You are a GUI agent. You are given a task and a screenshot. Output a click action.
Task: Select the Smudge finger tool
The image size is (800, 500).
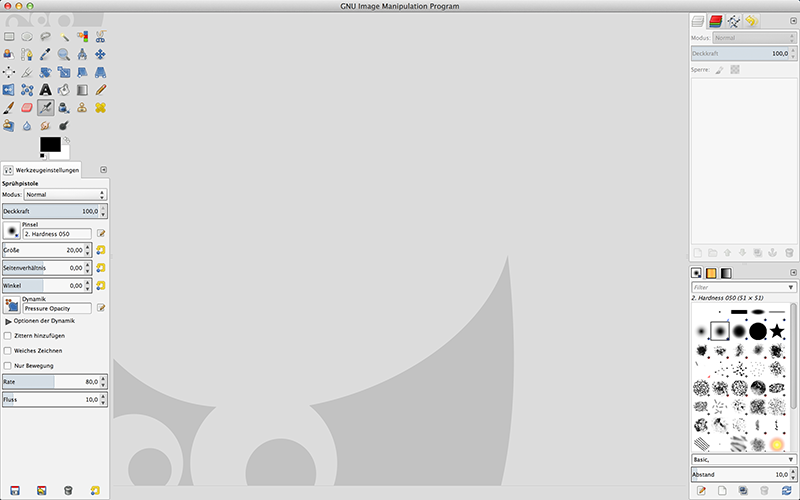45,126
